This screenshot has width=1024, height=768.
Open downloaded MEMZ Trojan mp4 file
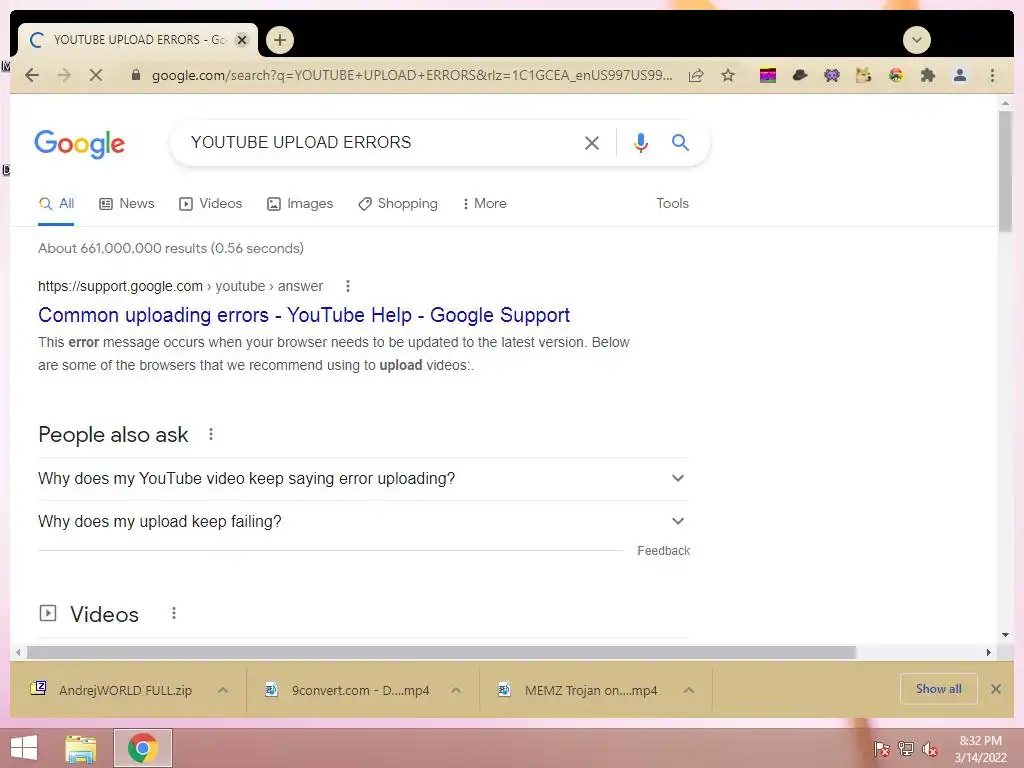pyautogui.click(x=578, y=690)
